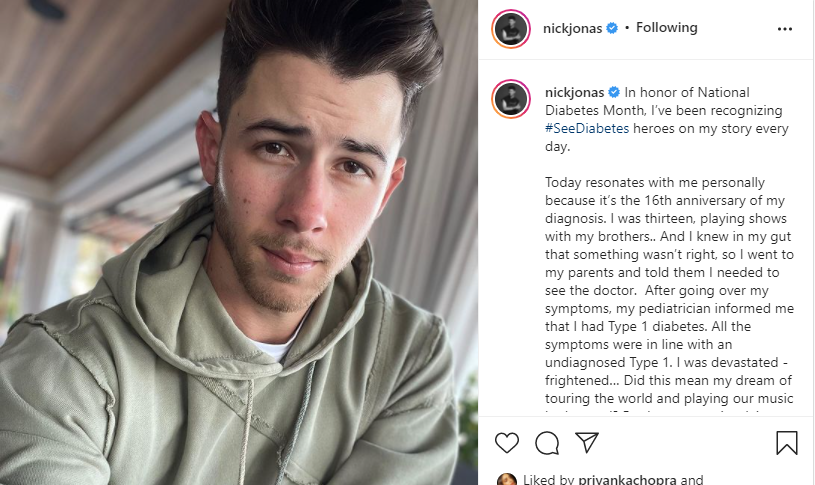Click the verified badge in the caption
The image size is (815, 485).
click(614, 93)
